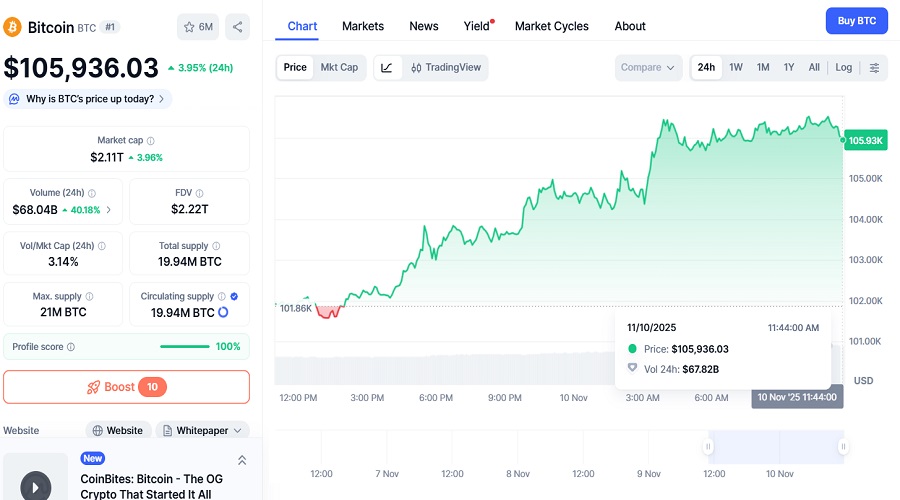Click the Bitcoin logo icon
Viewport: 900px width, 500px height.
[x=12, y=27]
